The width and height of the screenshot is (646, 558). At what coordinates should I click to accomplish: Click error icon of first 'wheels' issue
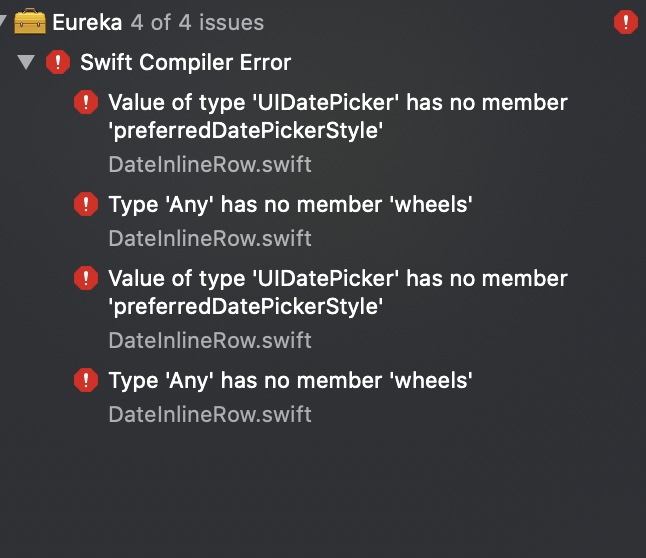pyautogui.click(x=86, y=204)
